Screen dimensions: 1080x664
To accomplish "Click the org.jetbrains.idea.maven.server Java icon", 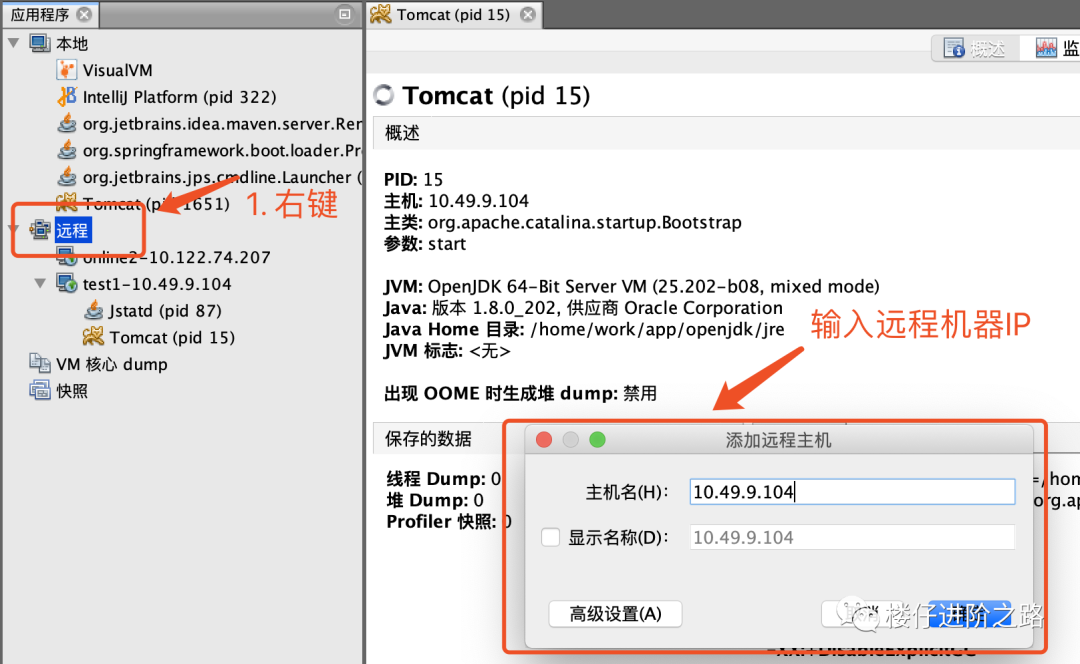I will point(66,123).
